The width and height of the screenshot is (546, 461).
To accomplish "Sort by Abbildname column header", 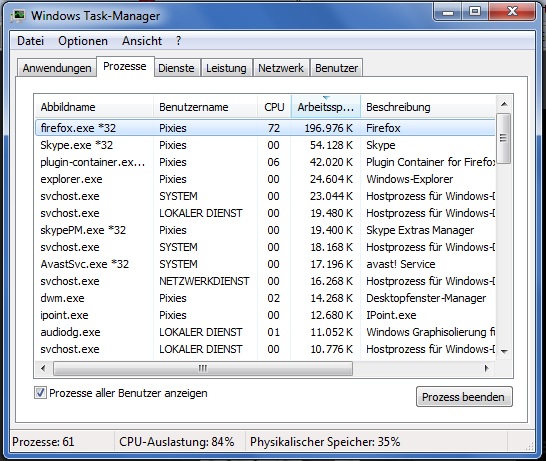I will (x=94, y=107).
